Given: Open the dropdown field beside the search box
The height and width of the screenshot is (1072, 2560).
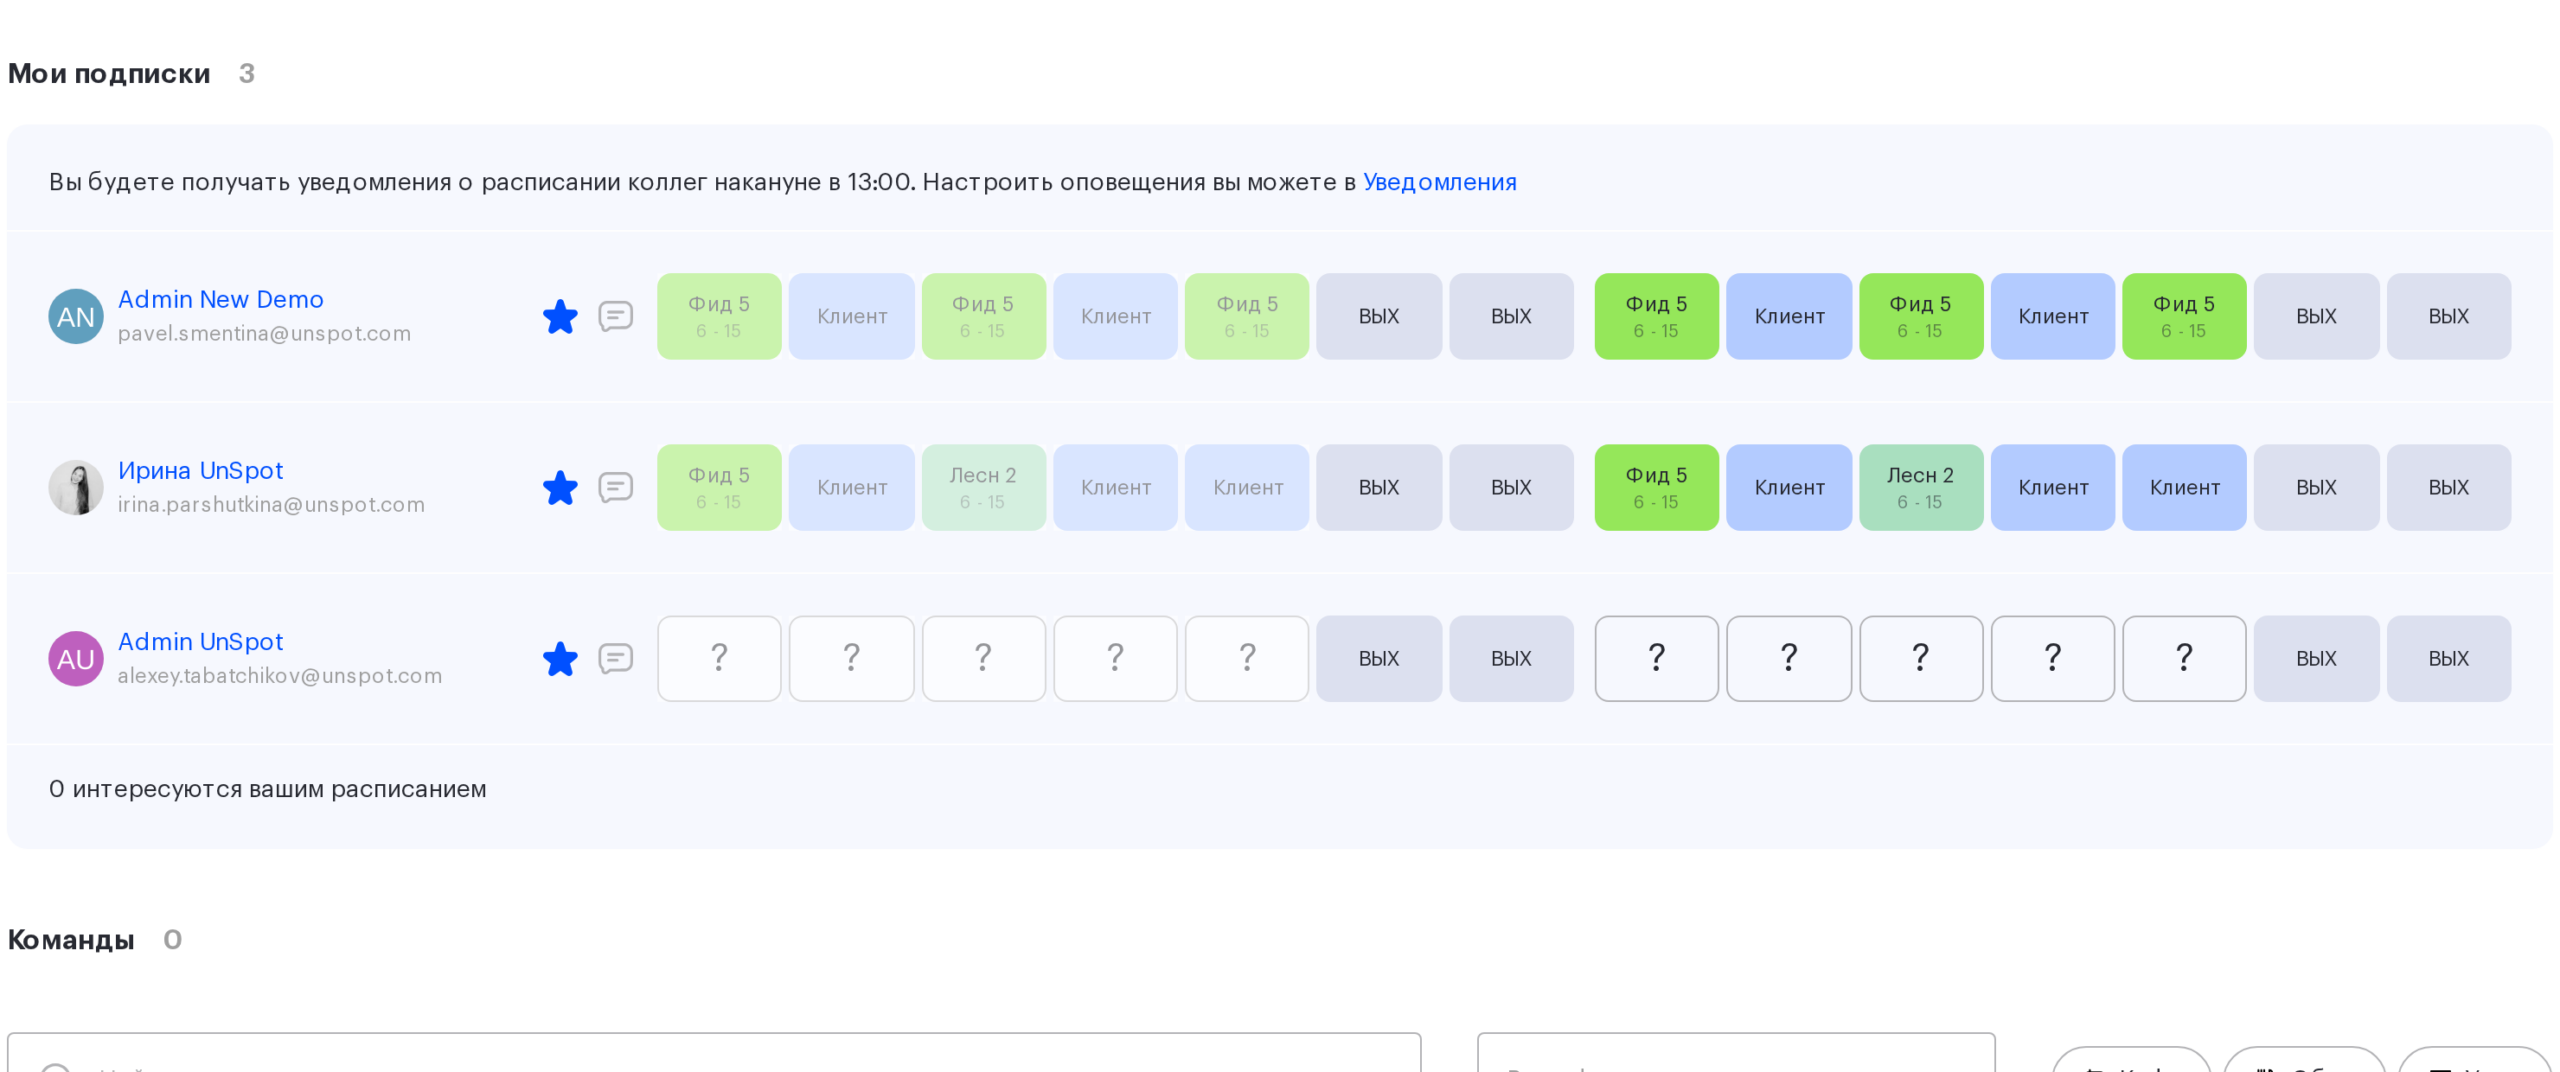Looking at the screenshot, I should click(1736, 1053).
